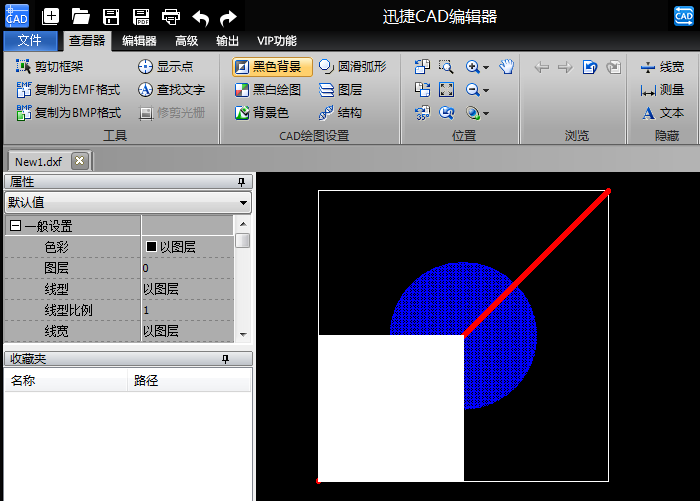Click the 剪切框架 clip frame tool

pyautogui.click(x=50, y=67)
